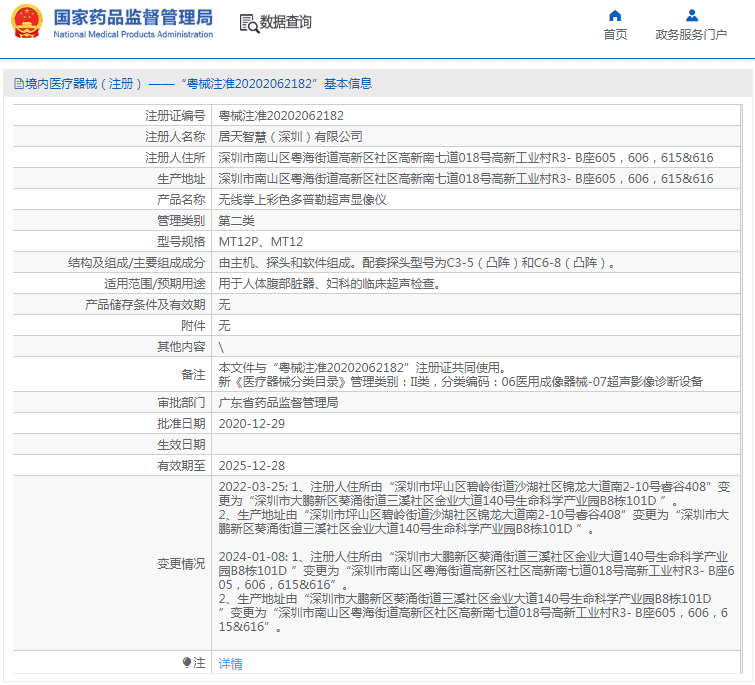Image resolution: width=755 pixels, height=685 pixels.
Task: Click the 管理类别 row label
Action: coord(181,220)
